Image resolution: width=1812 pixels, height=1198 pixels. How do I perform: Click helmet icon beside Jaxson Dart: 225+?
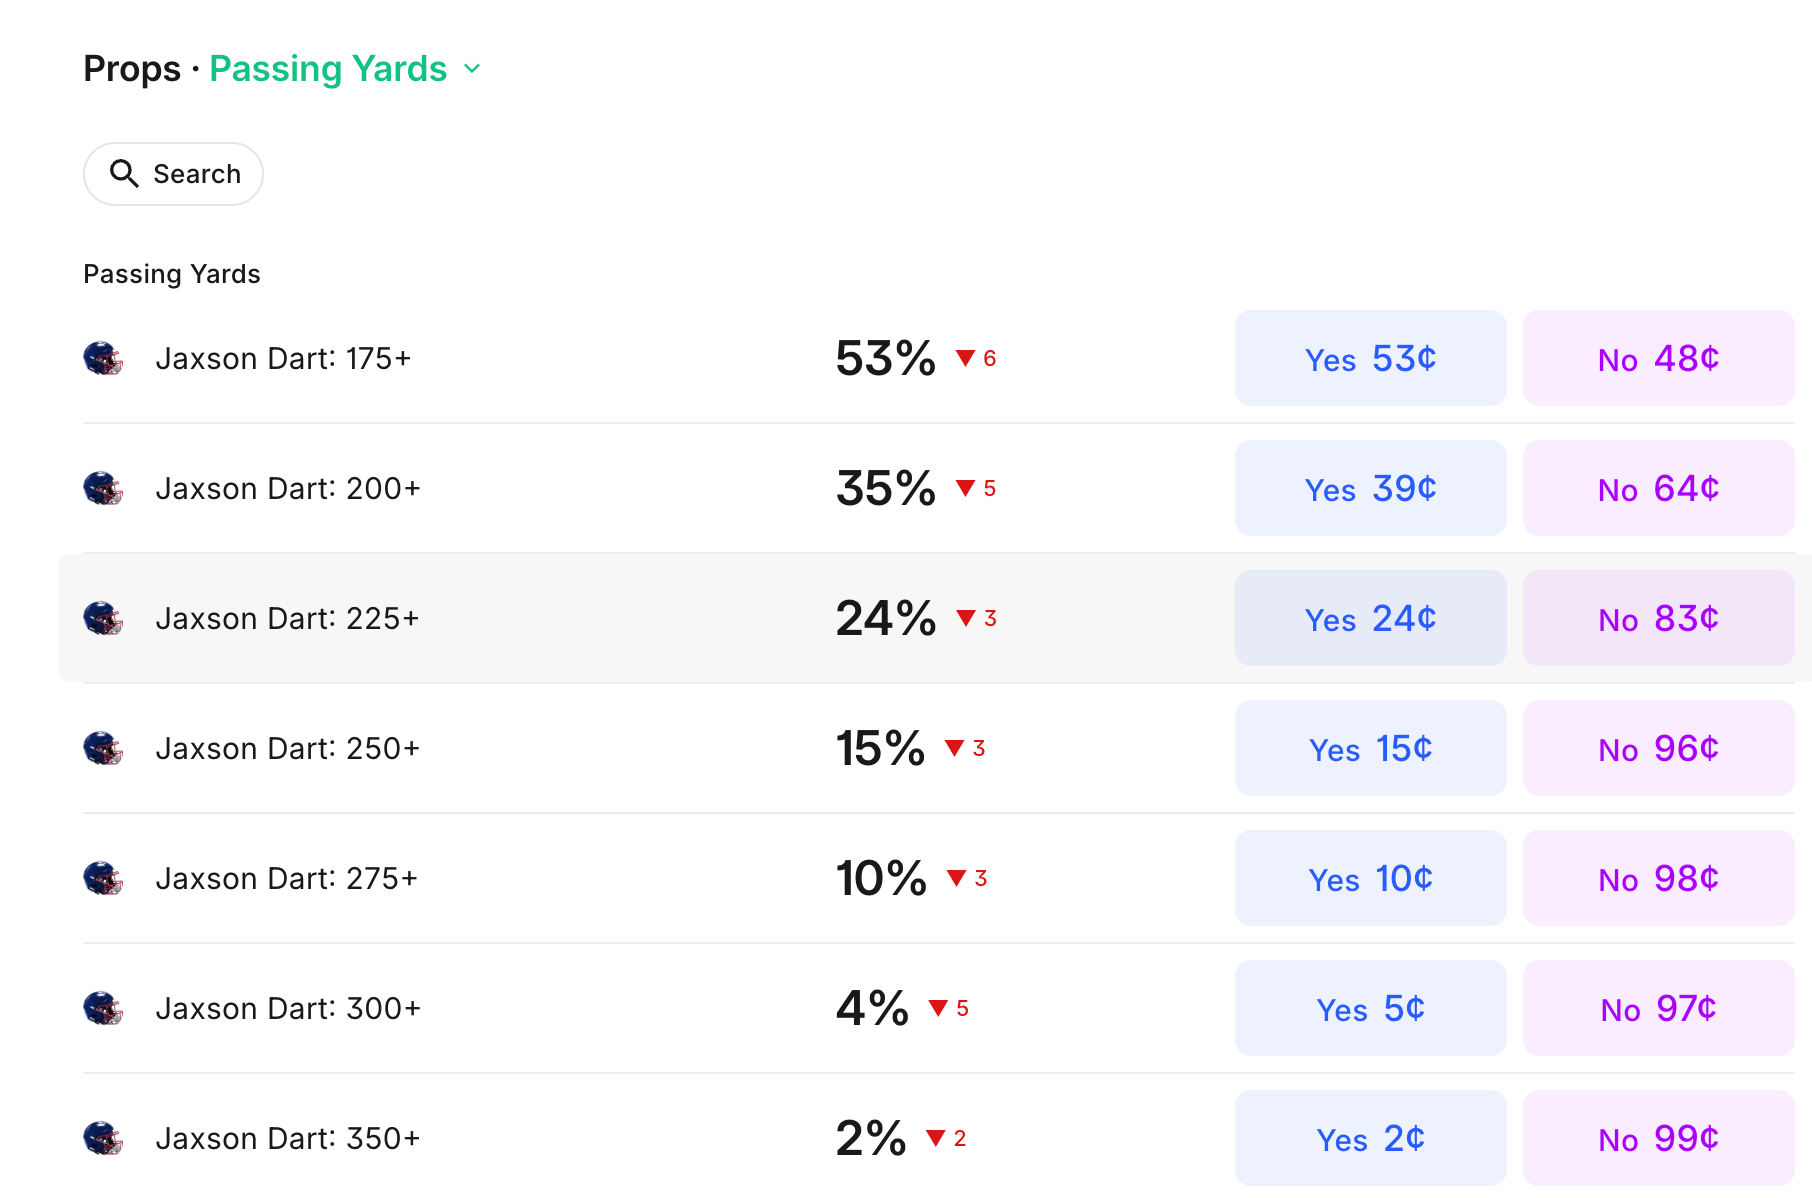tap(103, 618)
